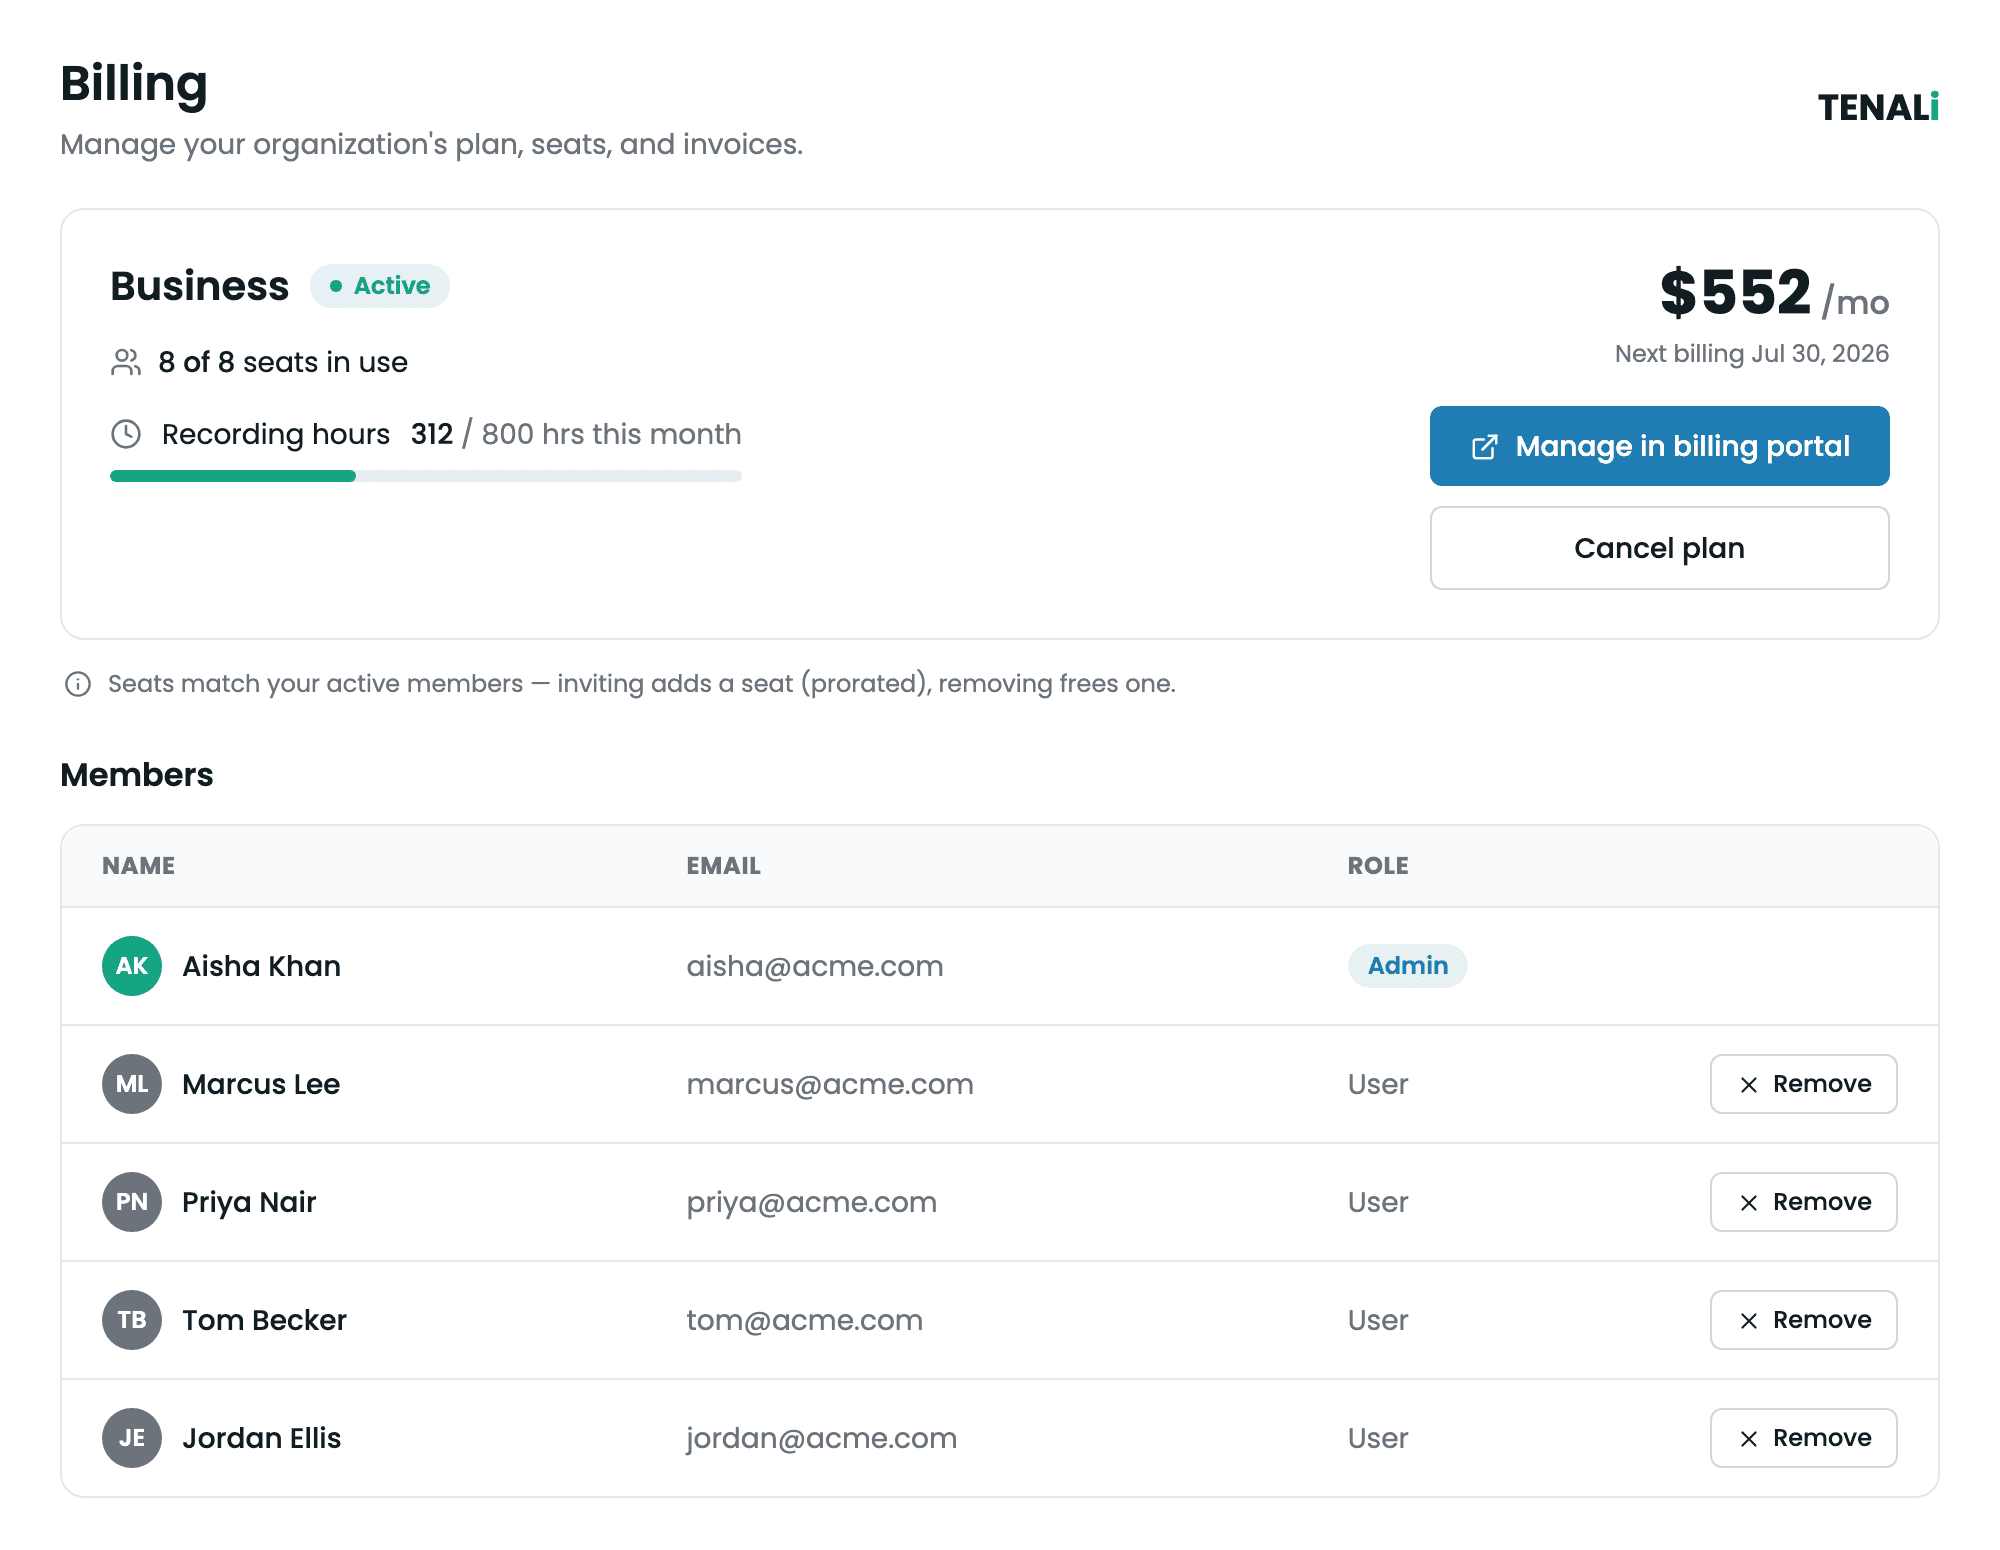Click the User role in Tom Becker's row

click(1378, 1320)
